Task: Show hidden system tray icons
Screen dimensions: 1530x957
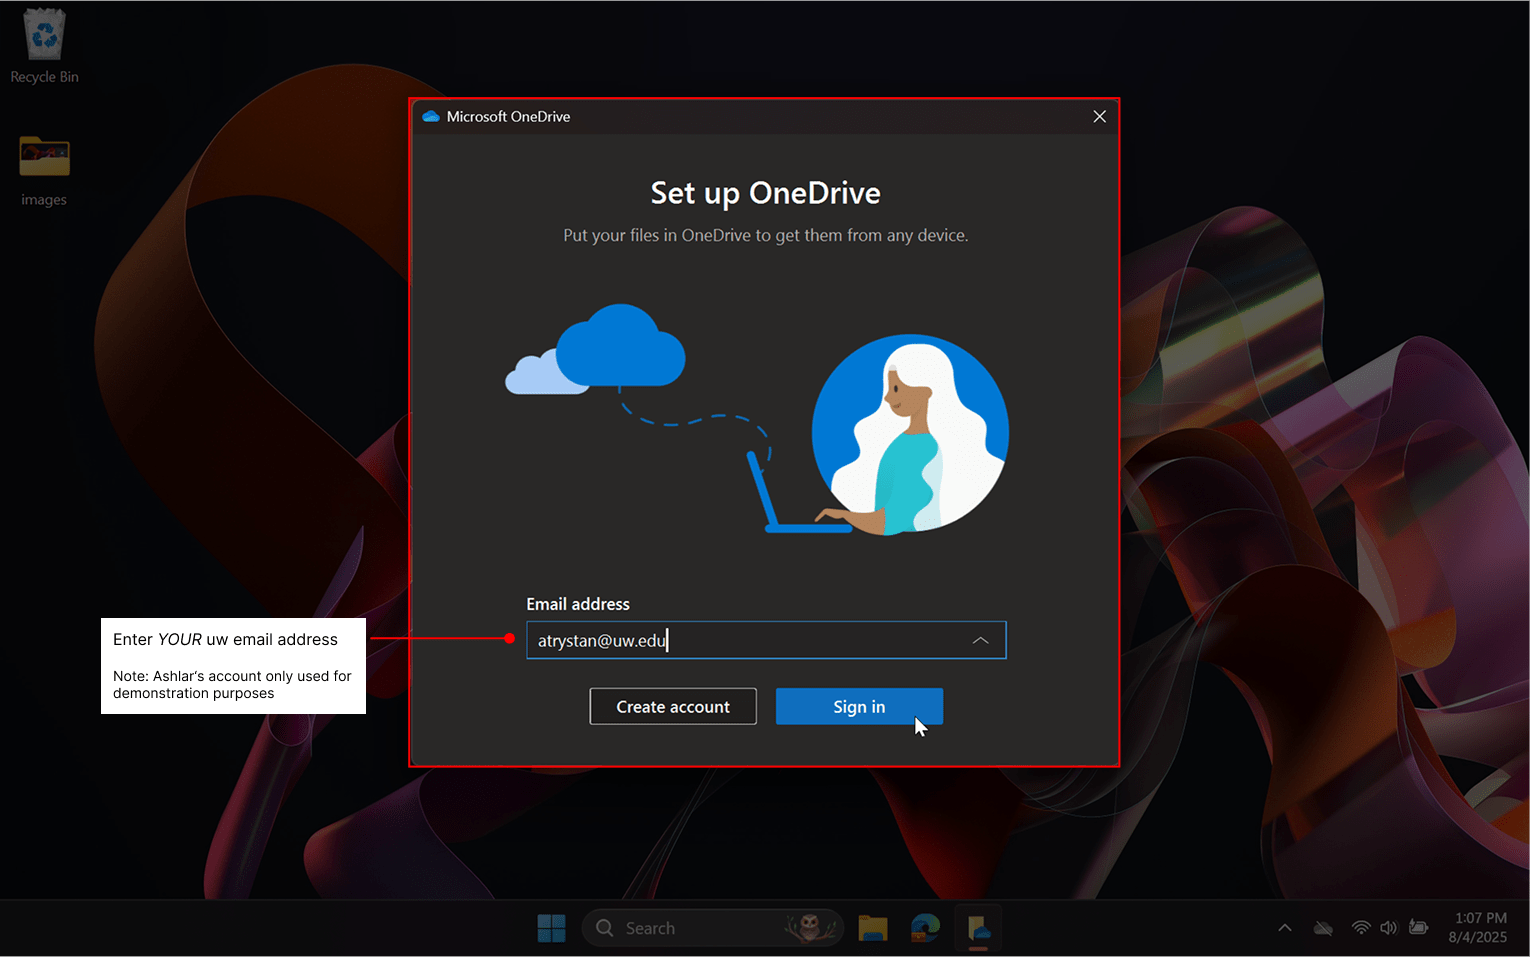Action: click(1285, 928)
